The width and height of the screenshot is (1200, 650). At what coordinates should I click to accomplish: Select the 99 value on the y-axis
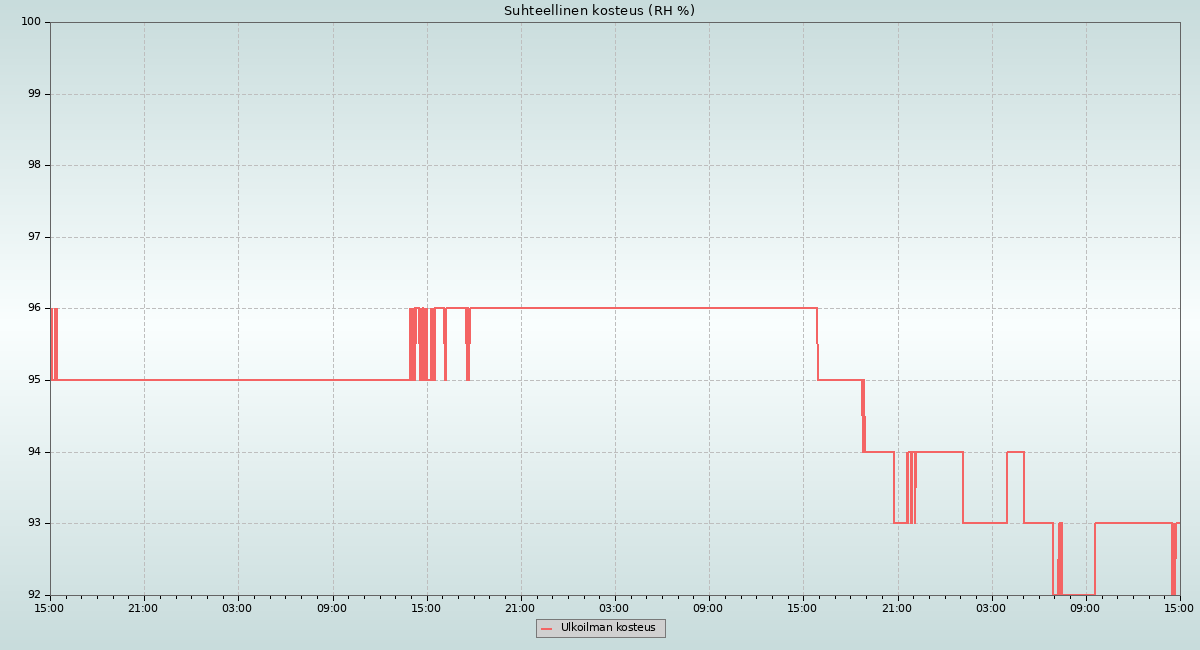pyautogui.click(x=34, y=94)
